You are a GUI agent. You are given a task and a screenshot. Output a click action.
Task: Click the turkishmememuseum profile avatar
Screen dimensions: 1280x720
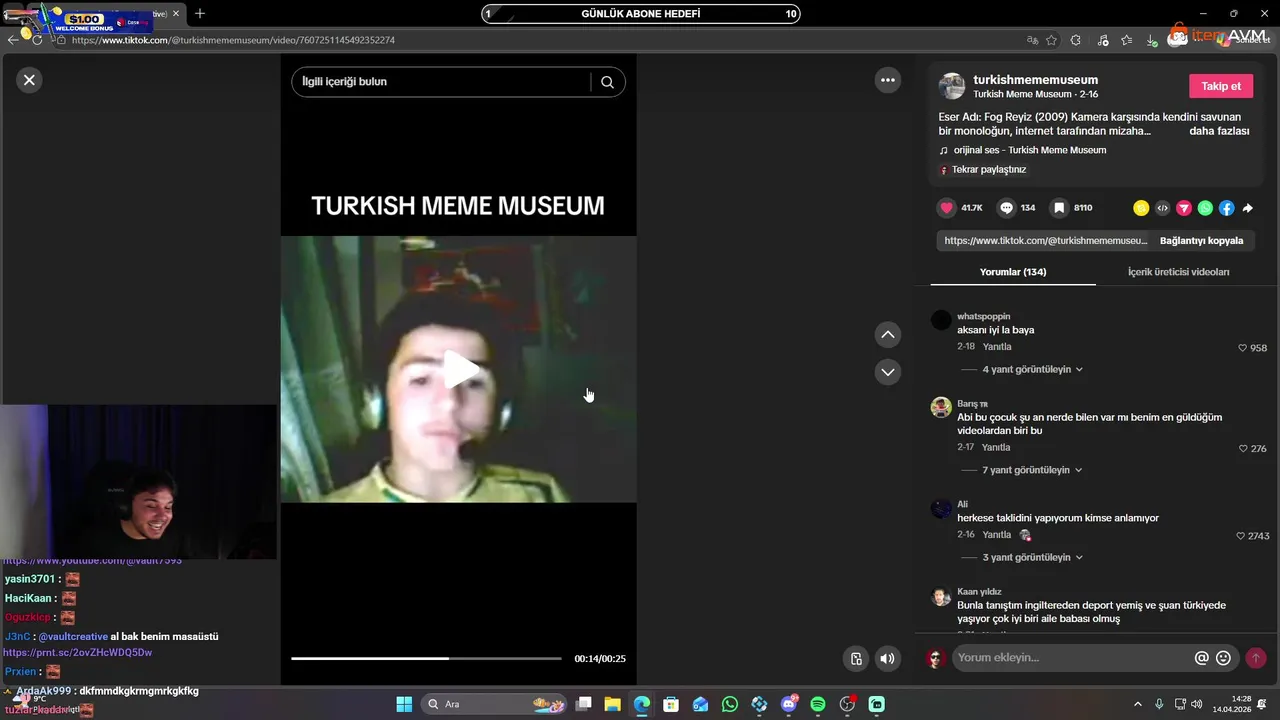pyautogui.click(x=951, y=86)
